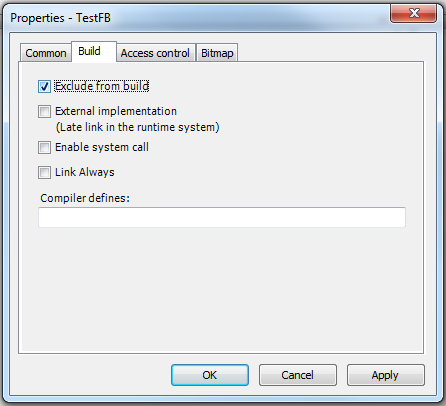This screenshot has height=406, width=446.
Task: Apply the property changes
Action: 386,375
